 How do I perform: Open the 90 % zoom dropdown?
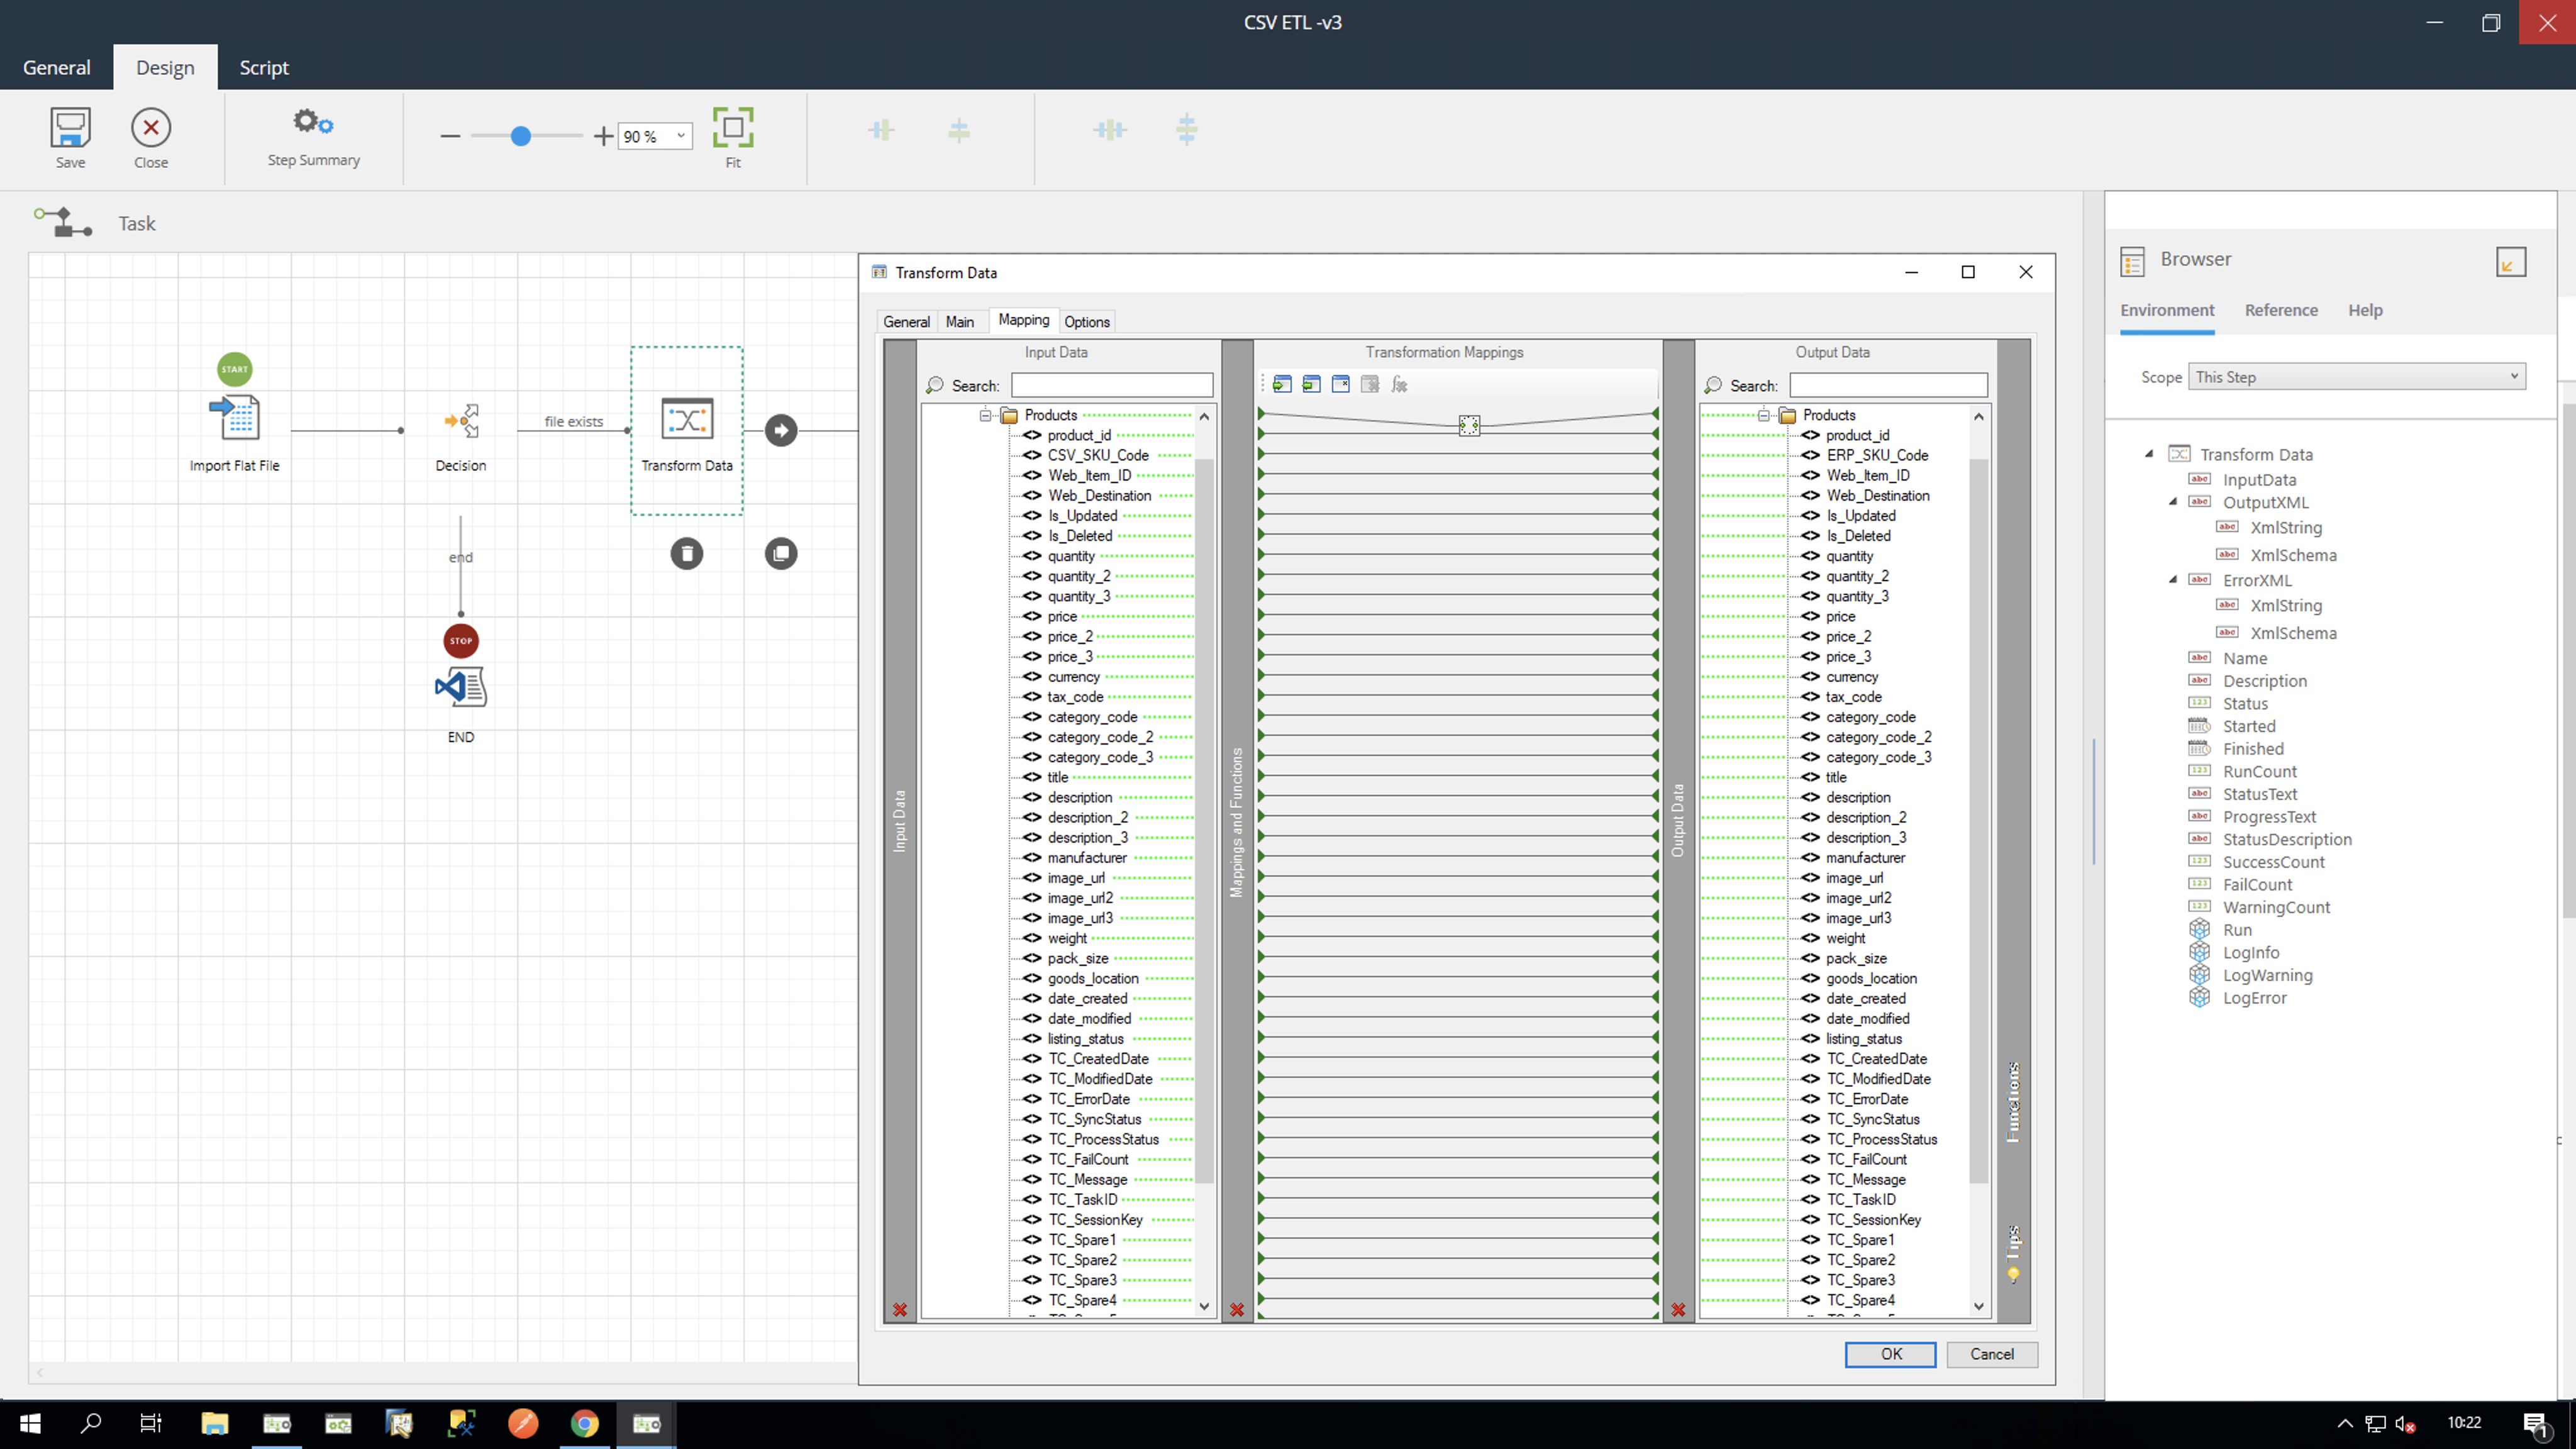(x=681, y=136)
